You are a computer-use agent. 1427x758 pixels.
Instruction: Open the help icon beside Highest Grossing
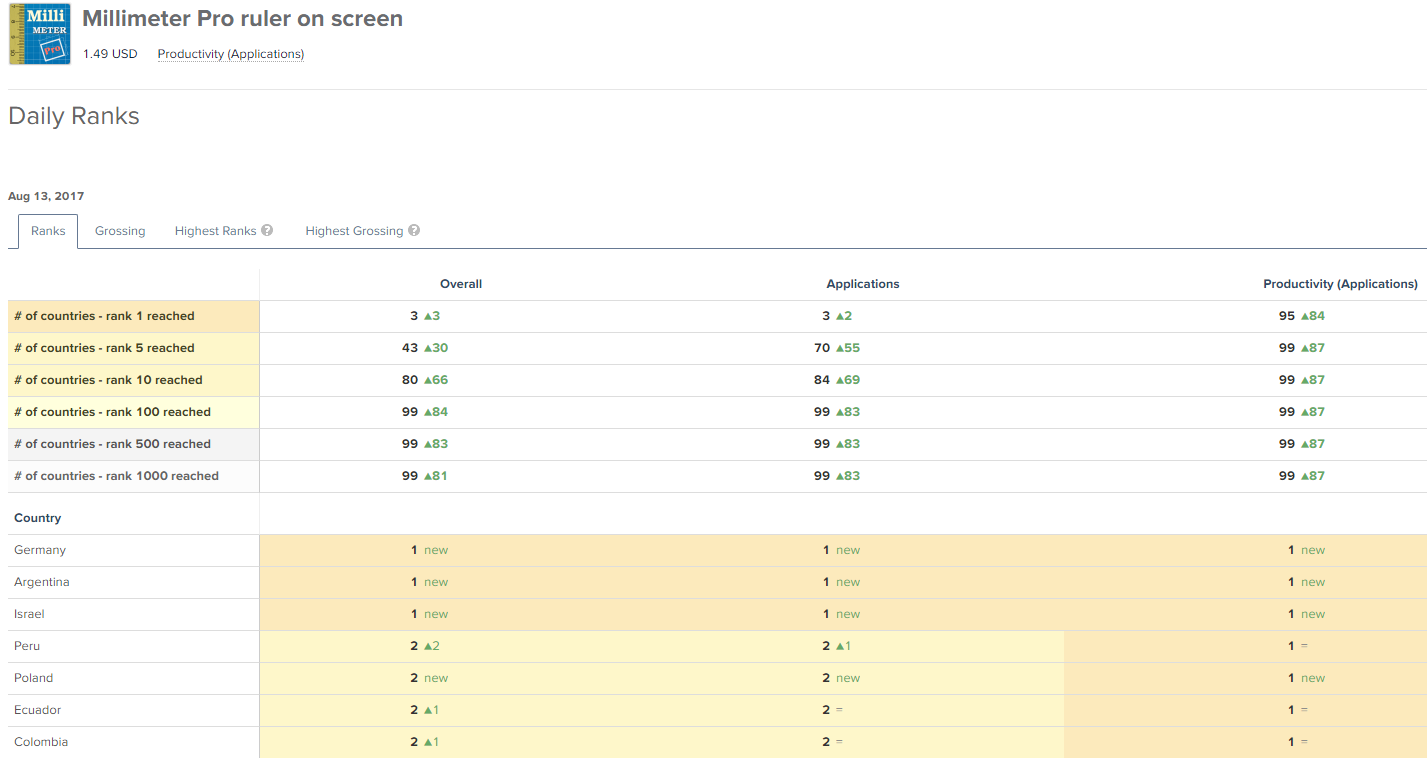(x=414, y=230)
